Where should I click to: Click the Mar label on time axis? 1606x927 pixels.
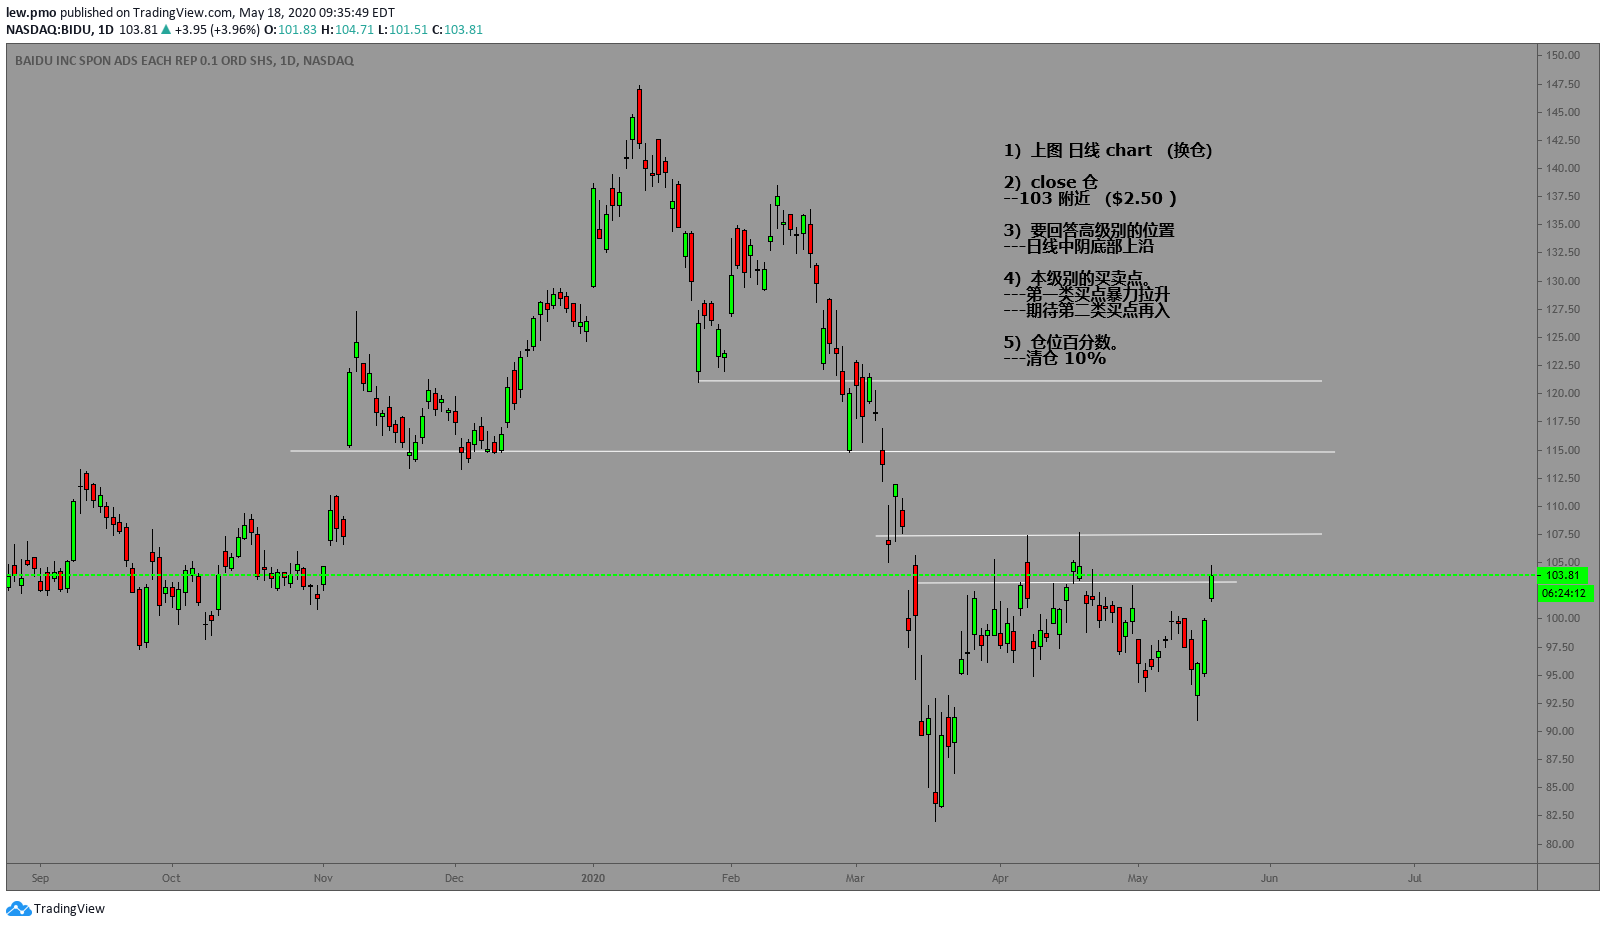pyautogui.click(x=855, y=878)
